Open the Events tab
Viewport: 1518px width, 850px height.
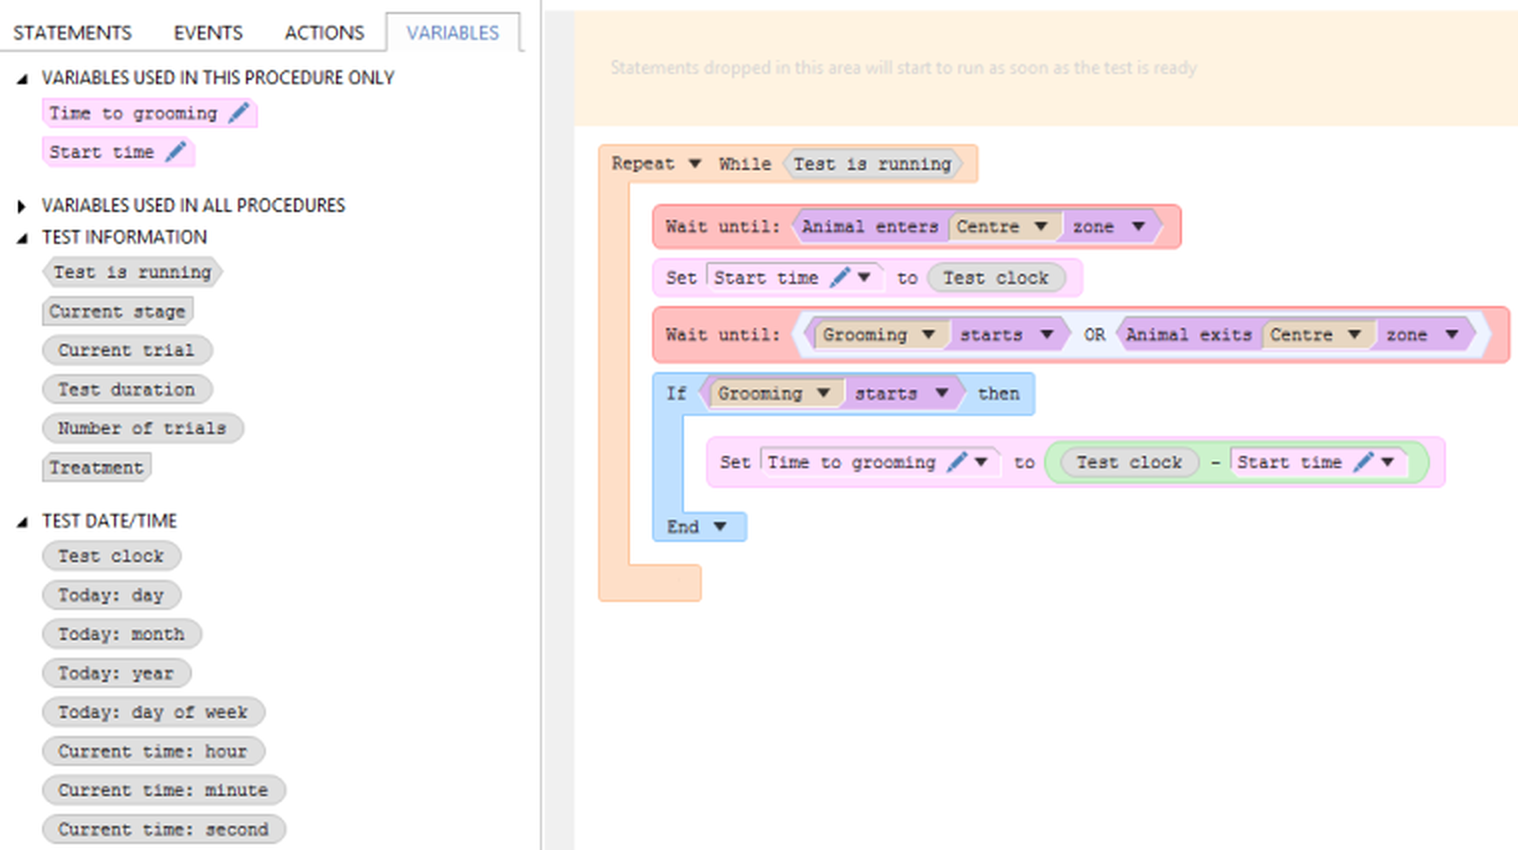click(x=208, y=33)
